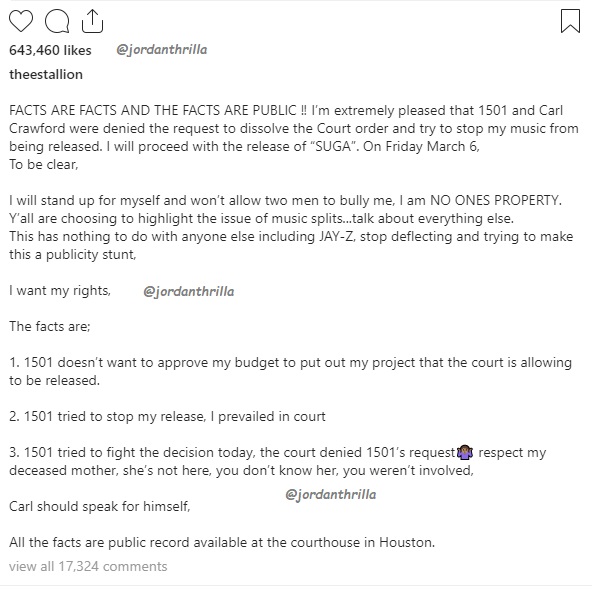The height and width of the screenshot is (590, 592).
Task: Click the shrugging emoji in the caption
Action: (x=465, y=452)
